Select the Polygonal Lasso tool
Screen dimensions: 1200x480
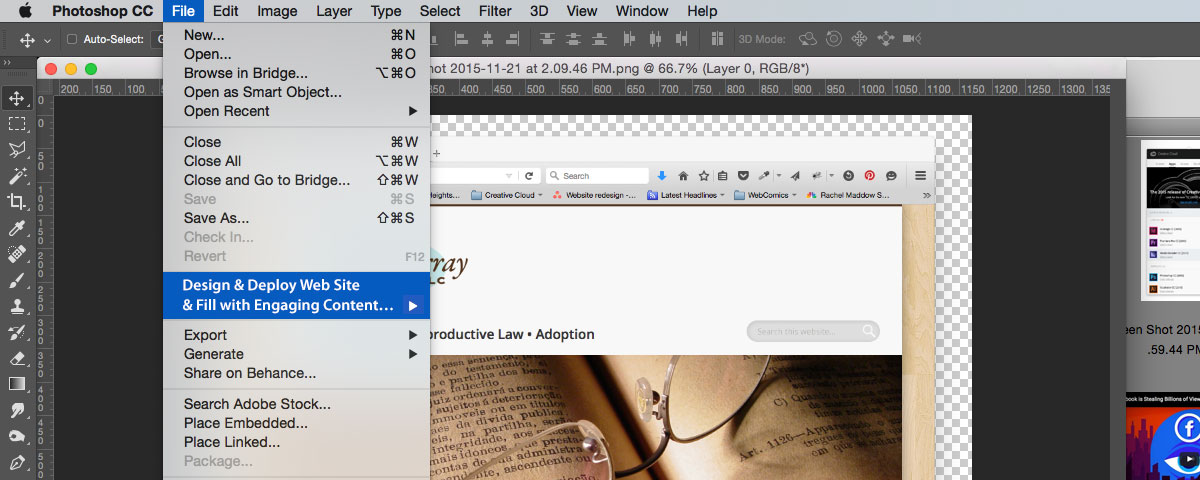tap(17, 150)
